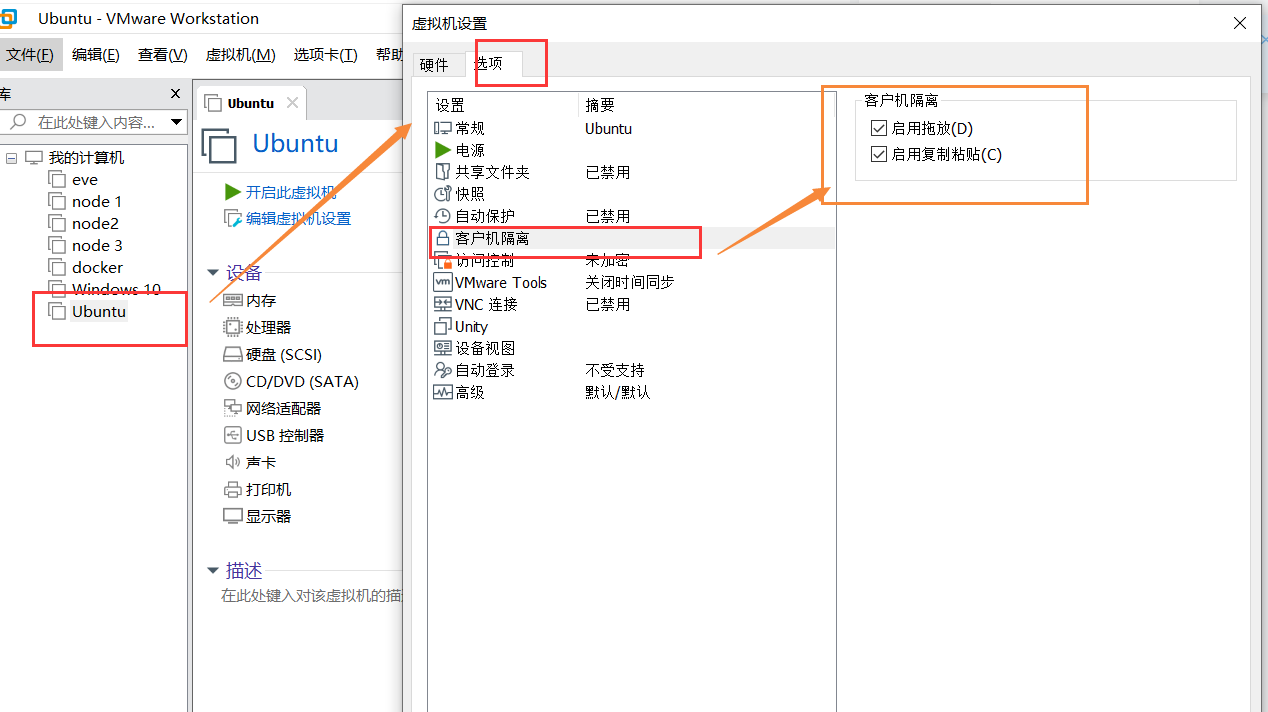The width and height of the screenshot is (1268, 712).
Task: Select docker in the library tree
Action: [97, 268]
